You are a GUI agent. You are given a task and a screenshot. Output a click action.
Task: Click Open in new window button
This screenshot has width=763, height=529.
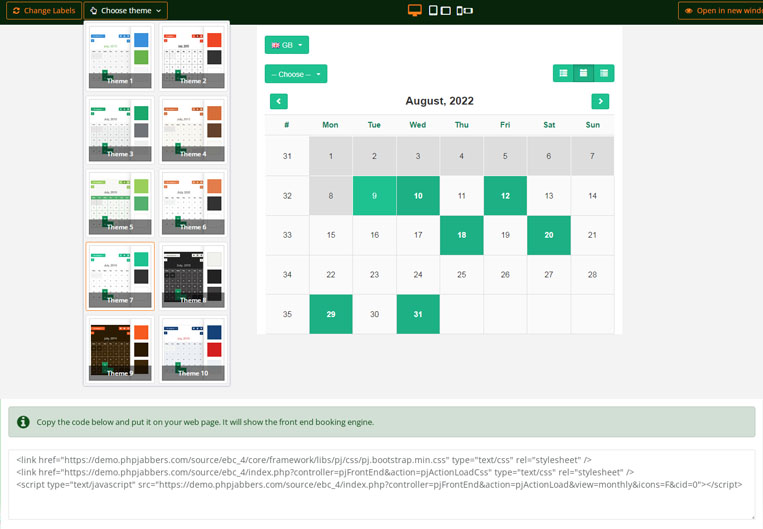click(x=721, y=10)
